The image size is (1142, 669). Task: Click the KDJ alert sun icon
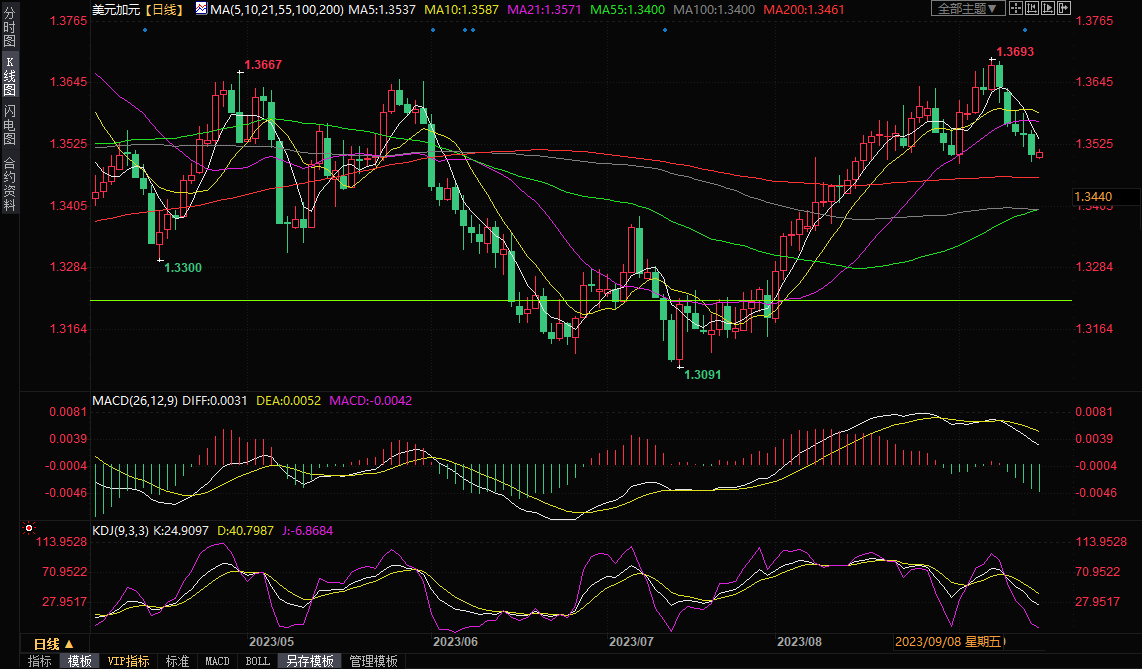pyautogui.click(x=28, y=528)
